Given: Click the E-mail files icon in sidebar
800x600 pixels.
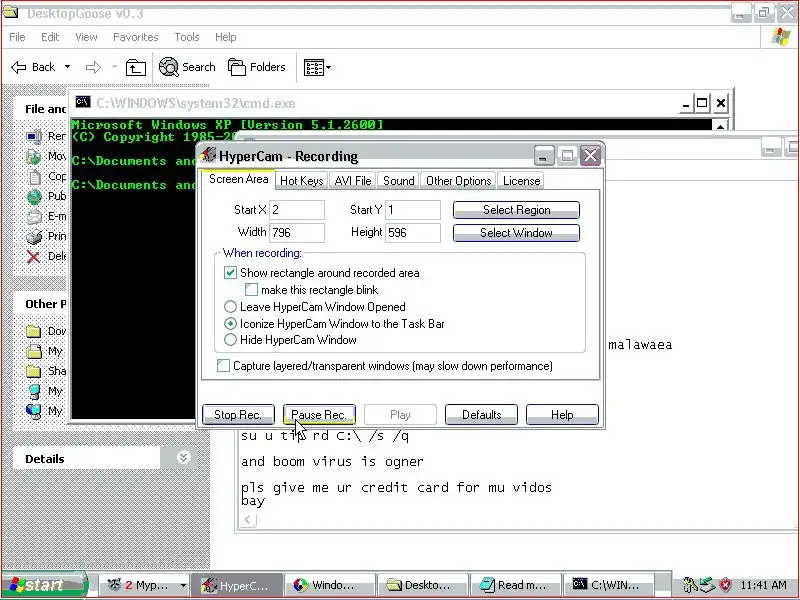Looking at the screenshot, I should tap(34, 216).
